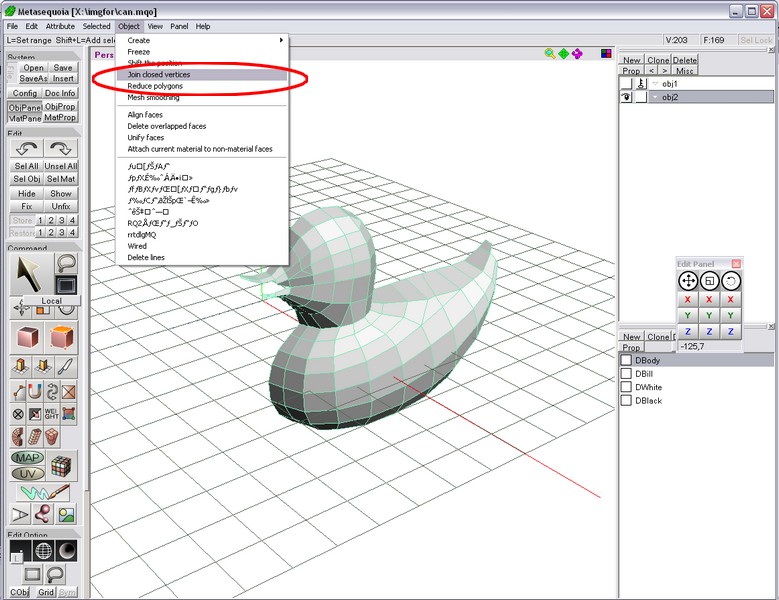Open the Panel menu
This screenshot has width=779, height=600.
(x=178, y=26)
